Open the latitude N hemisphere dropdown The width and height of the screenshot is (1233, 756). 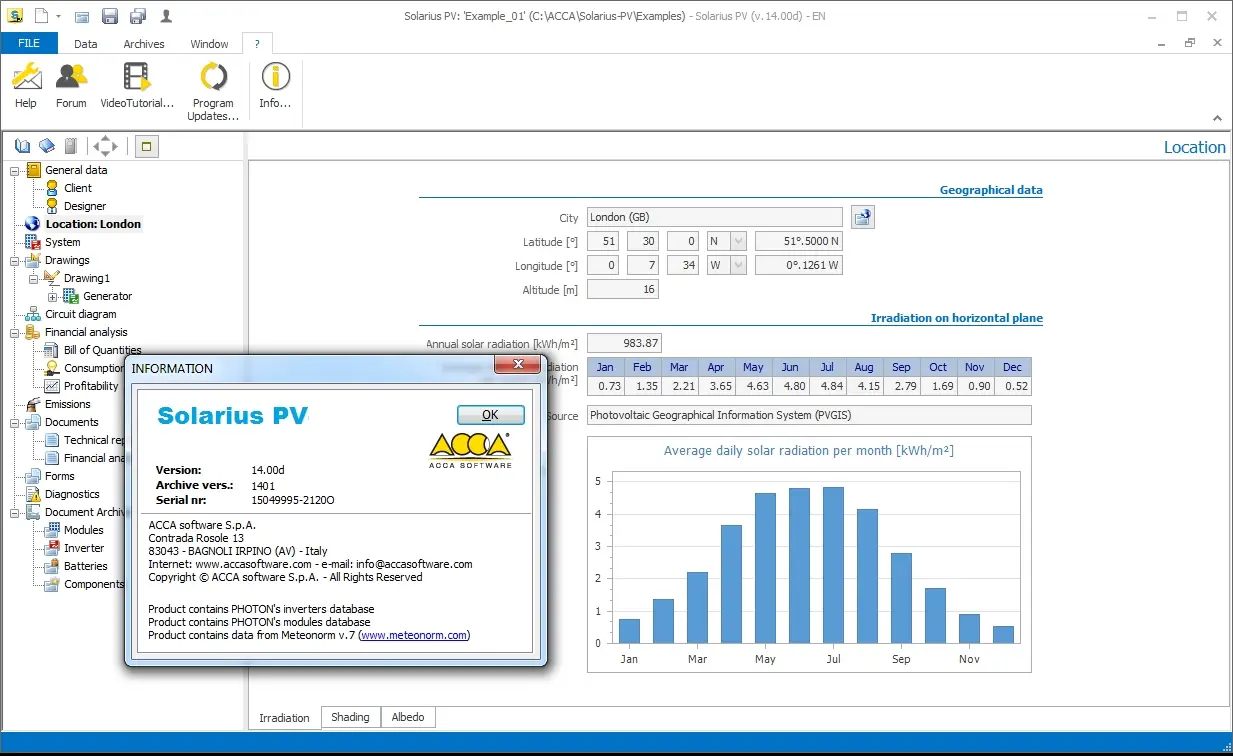(x=738, y=241)
